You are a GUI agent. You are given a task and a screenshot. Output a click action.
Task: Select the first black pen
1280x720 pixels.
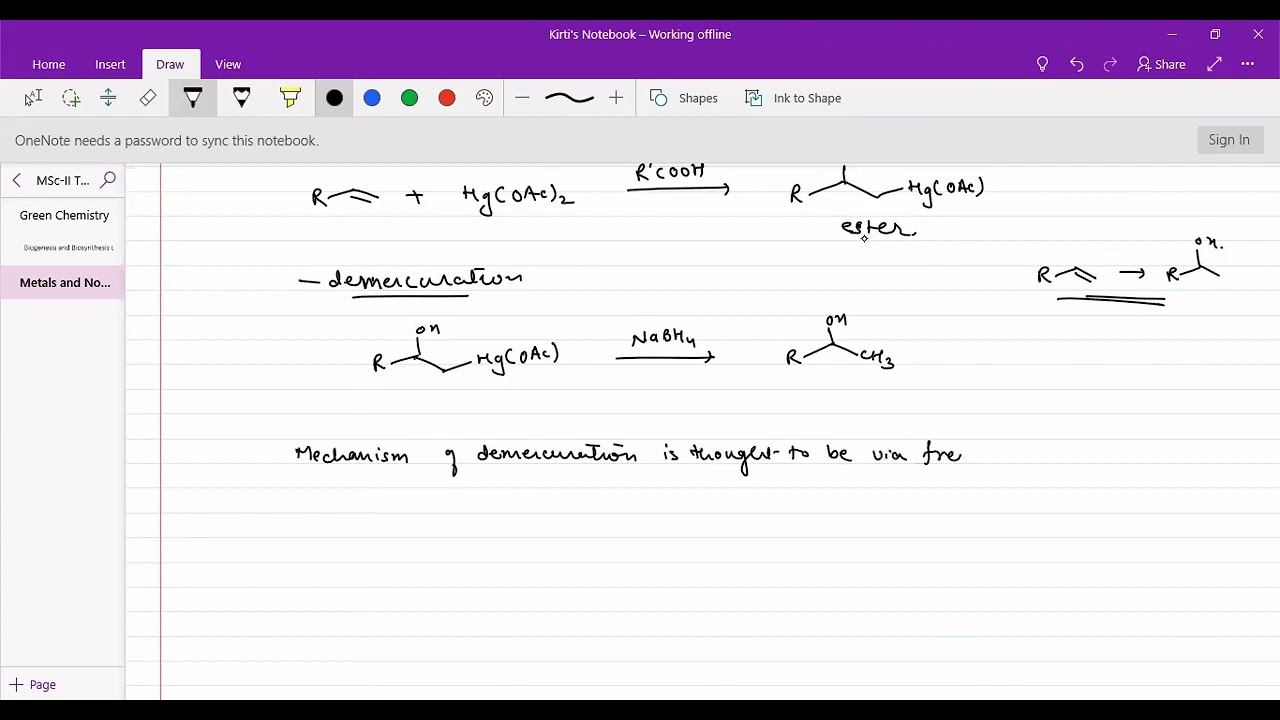tap(193, 98)
